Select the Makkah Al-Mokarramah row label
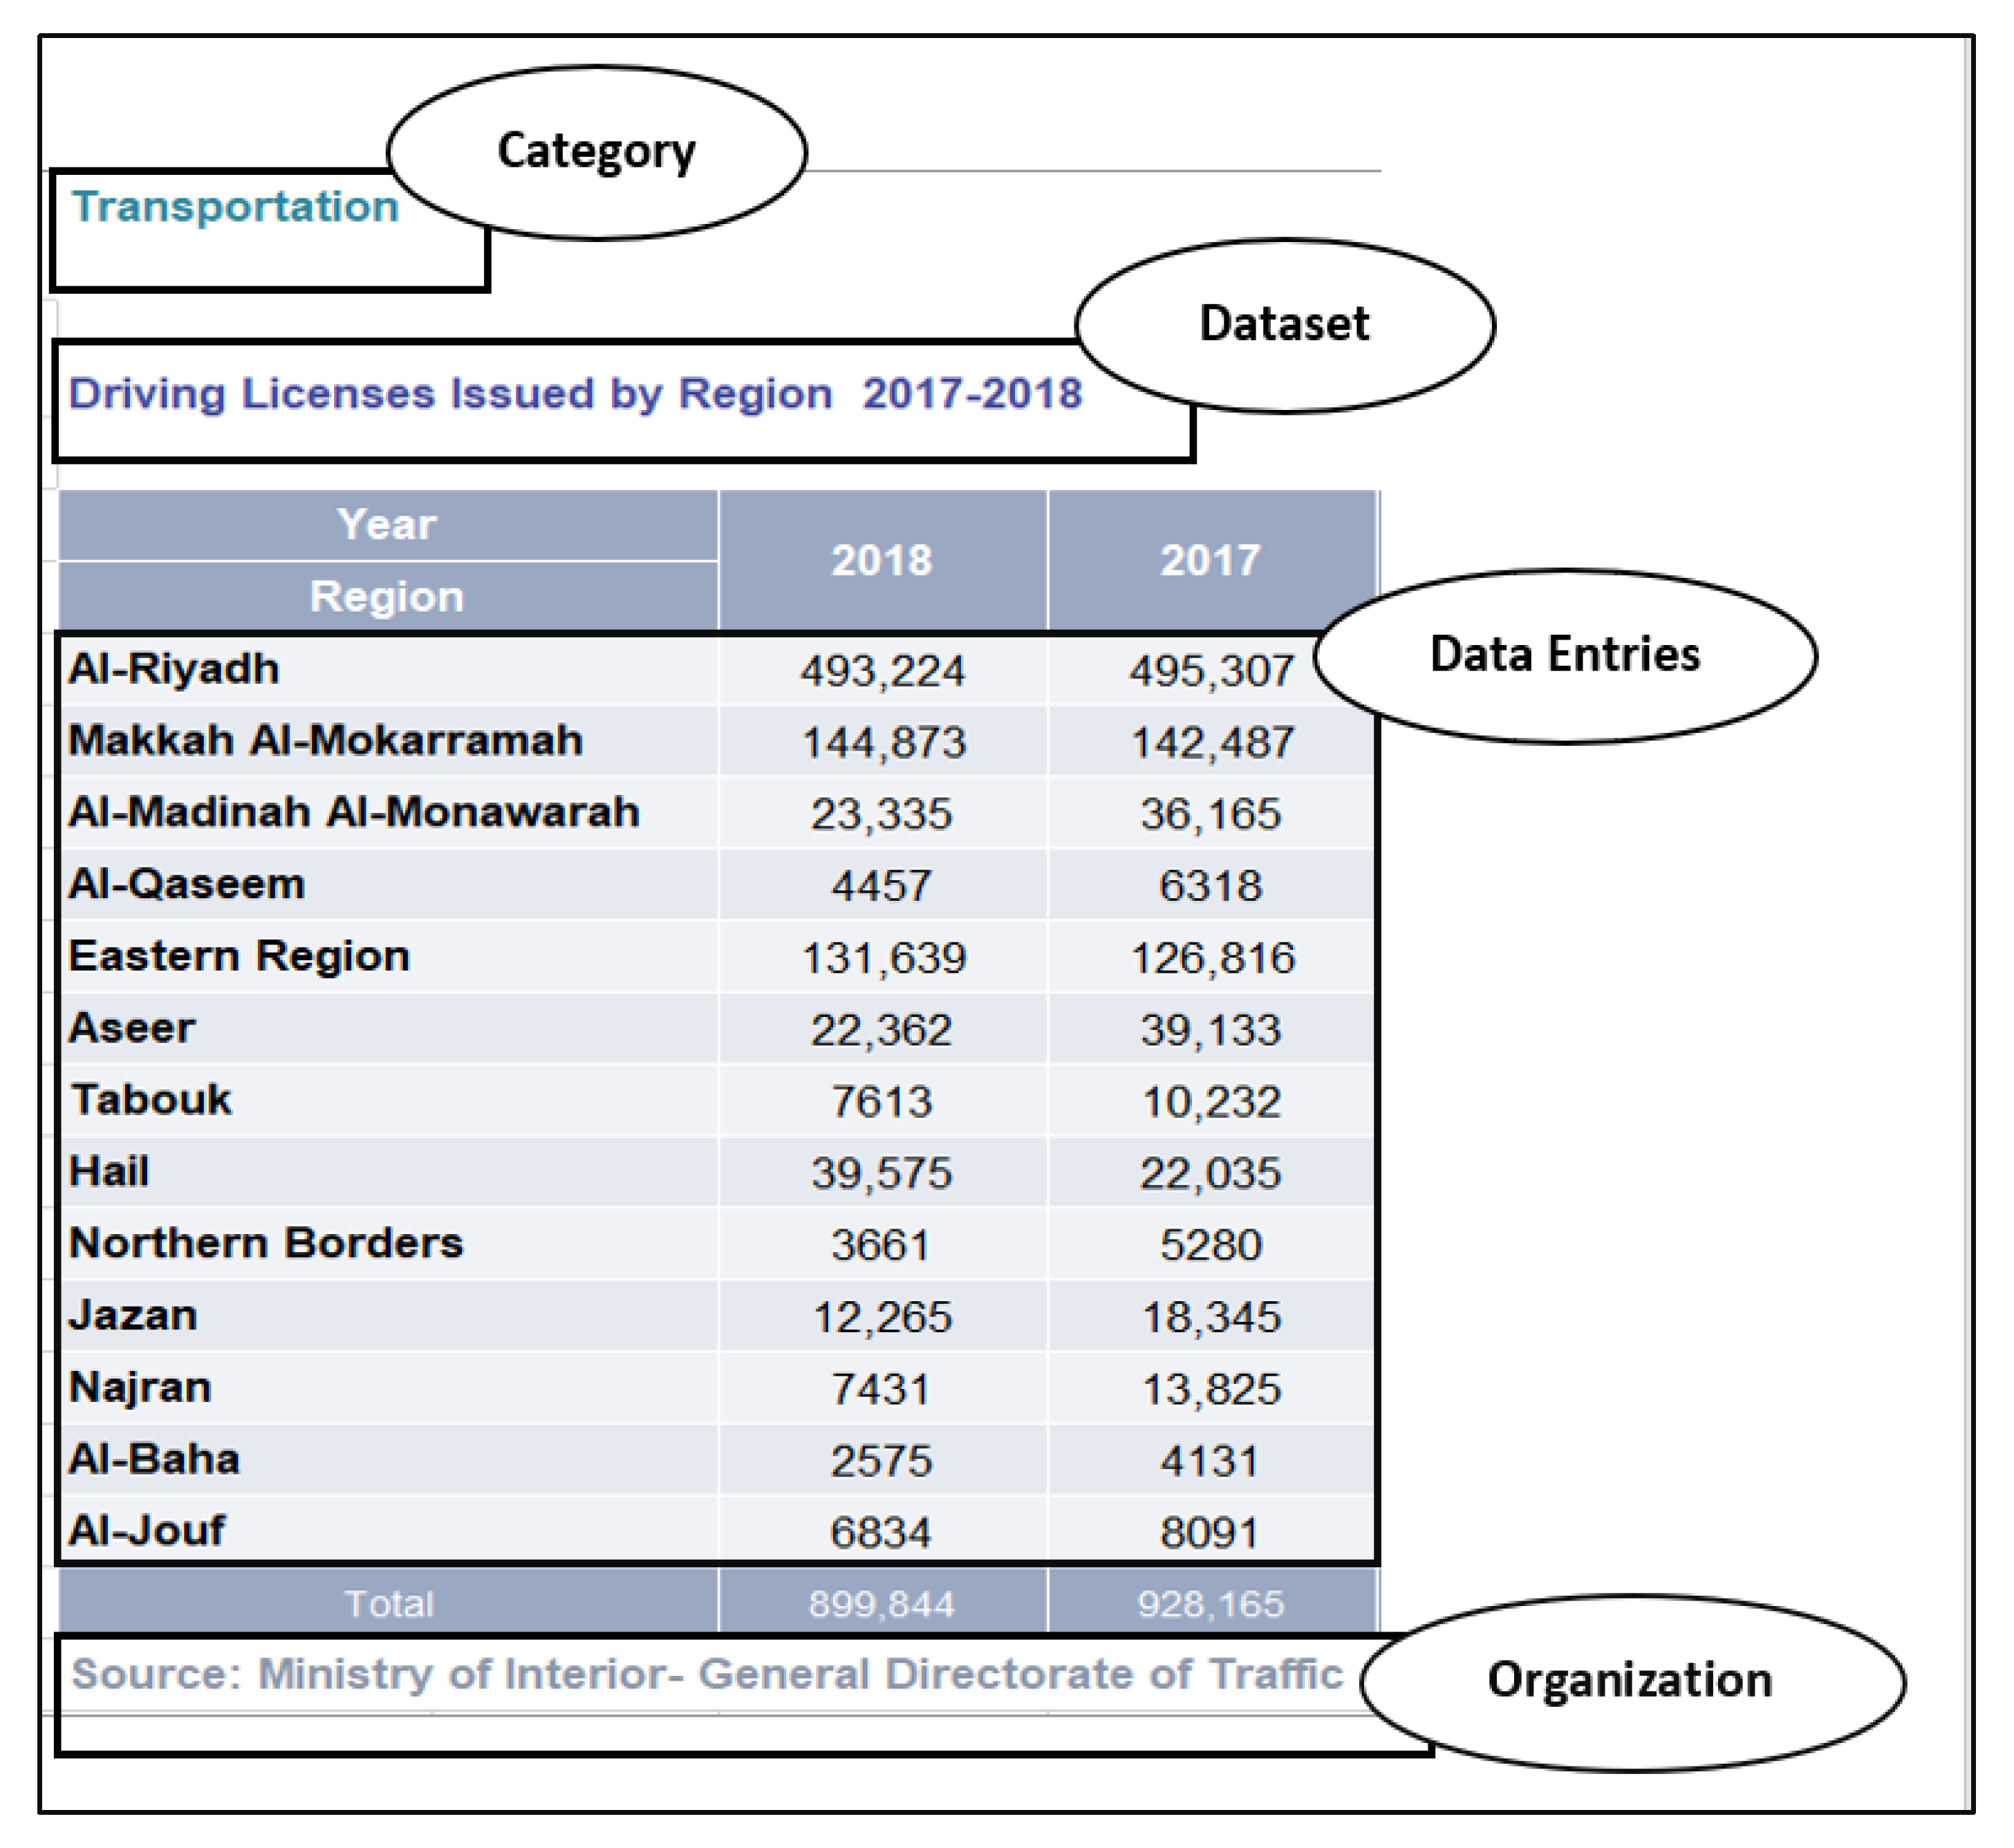This screenshot has width=2014, height=1848. click(x=325, y=741)
